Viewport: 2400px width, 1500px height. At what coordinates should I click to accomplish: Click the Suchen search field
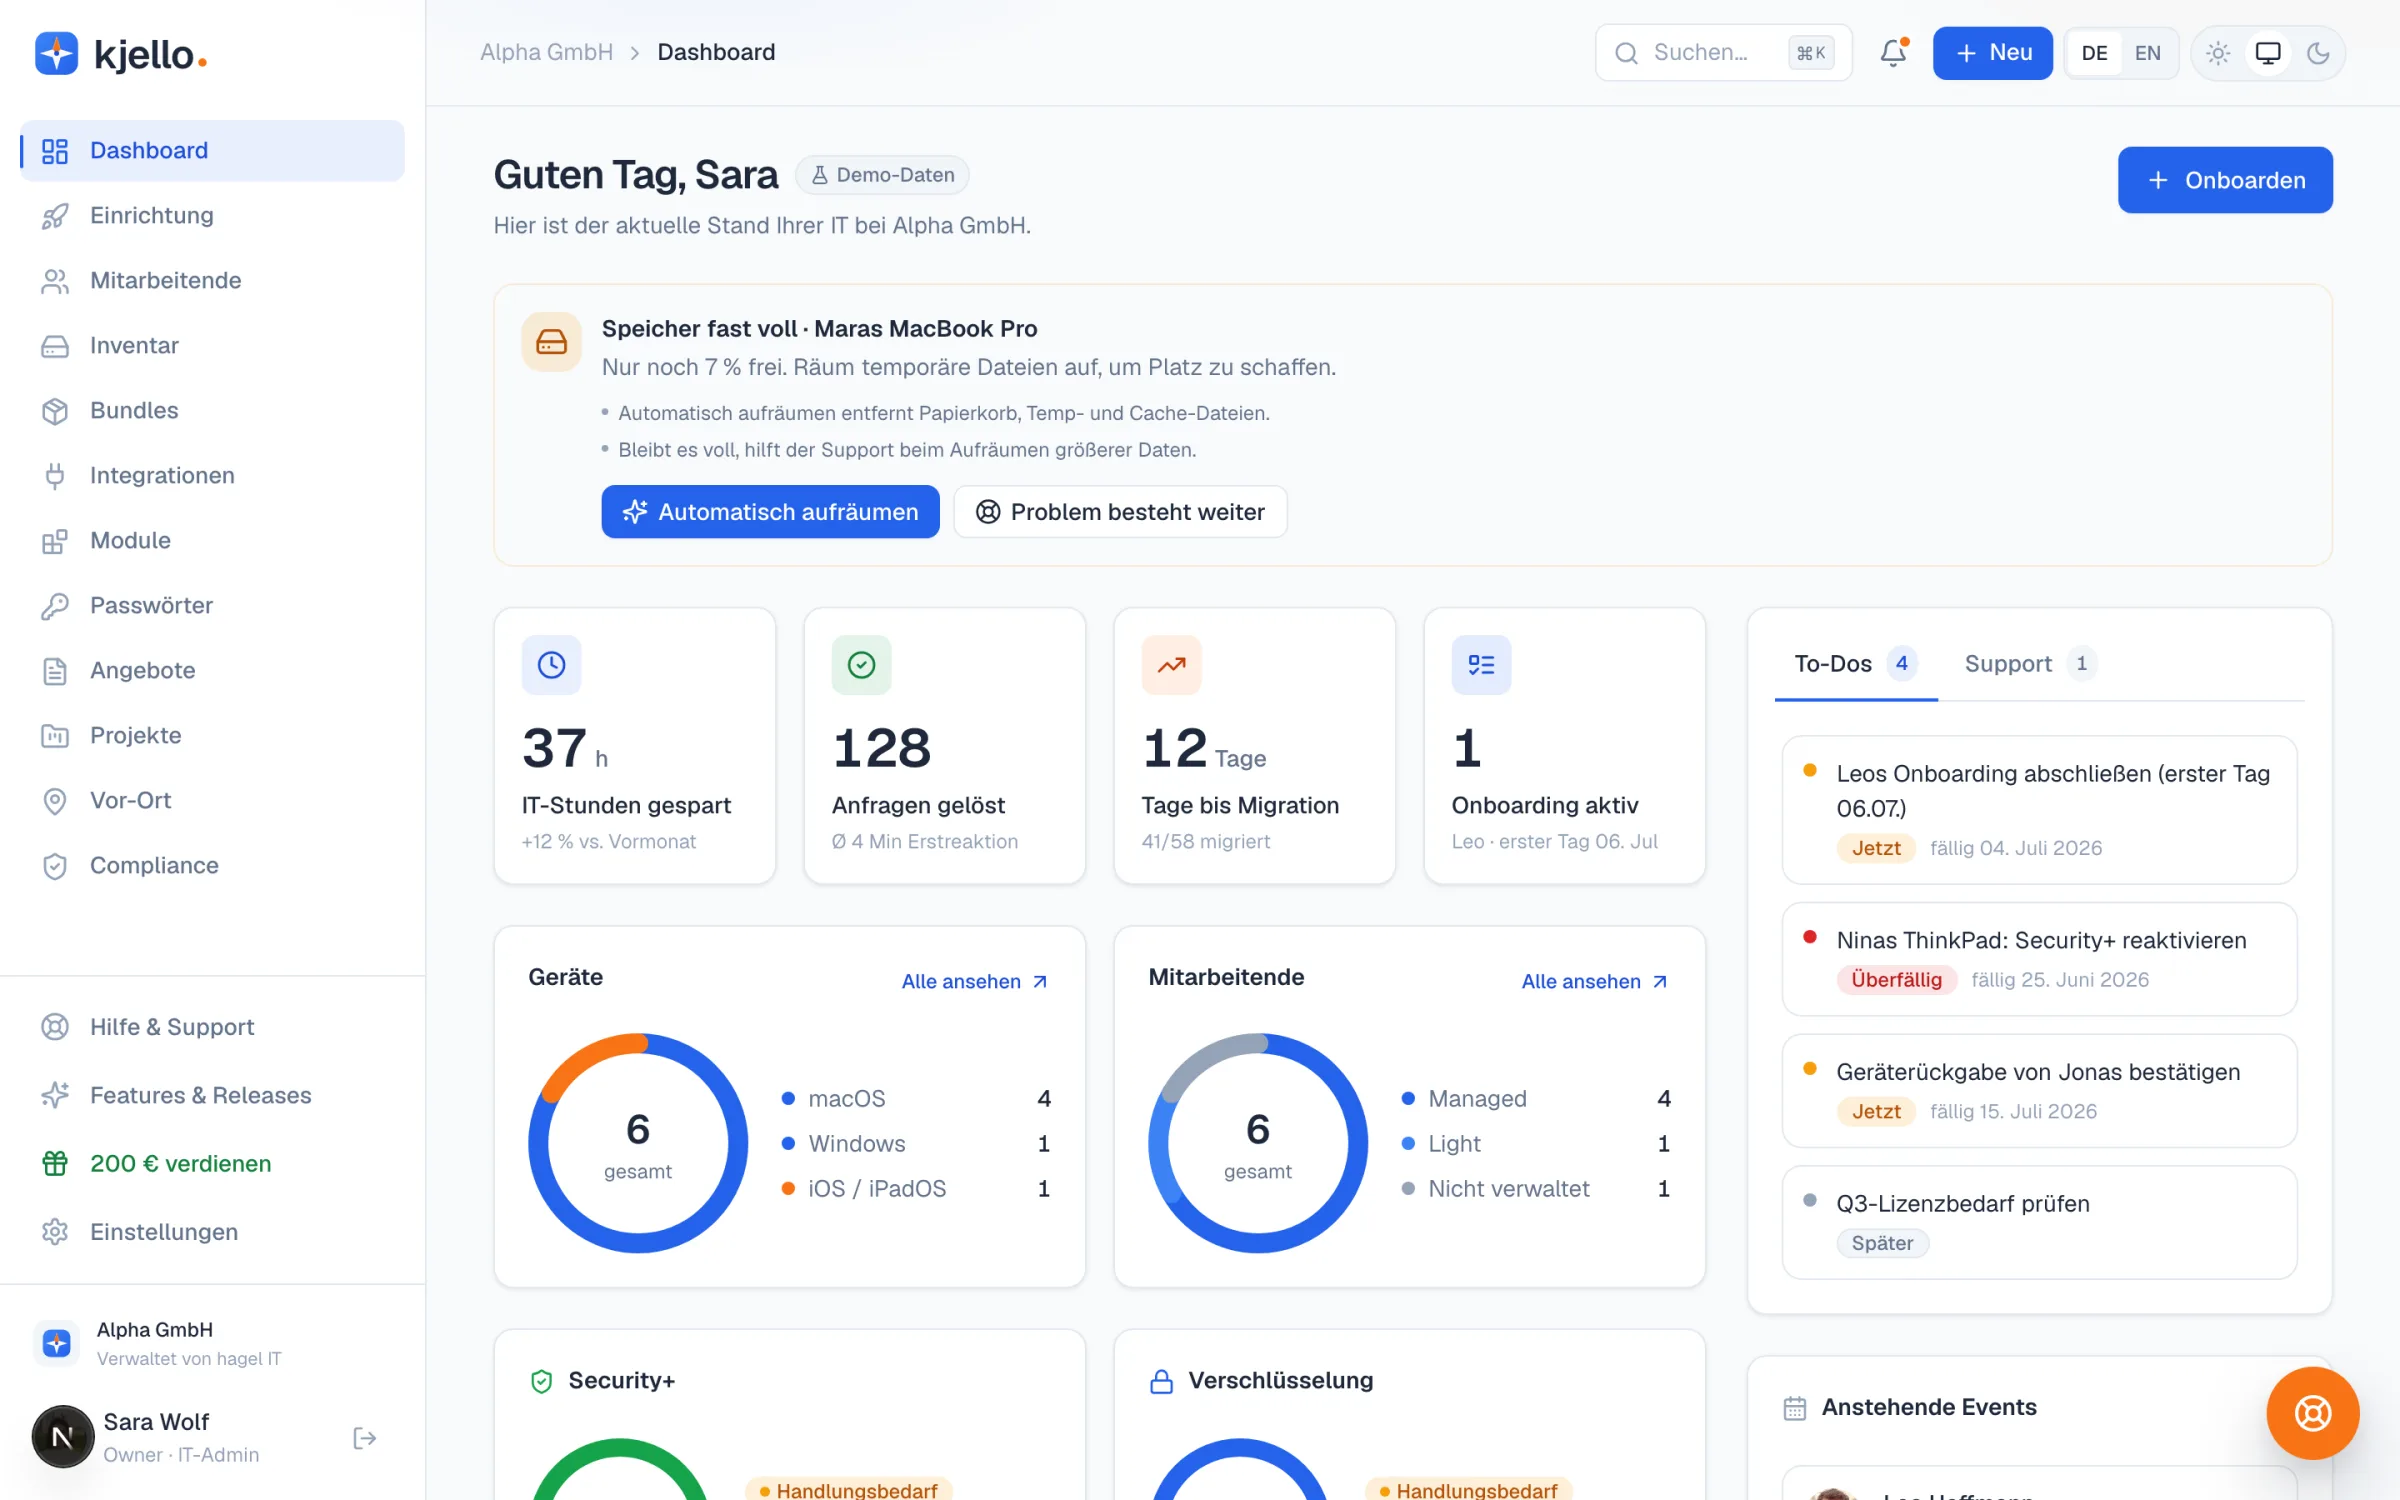pyautogui.click(x=1723, y=53)
